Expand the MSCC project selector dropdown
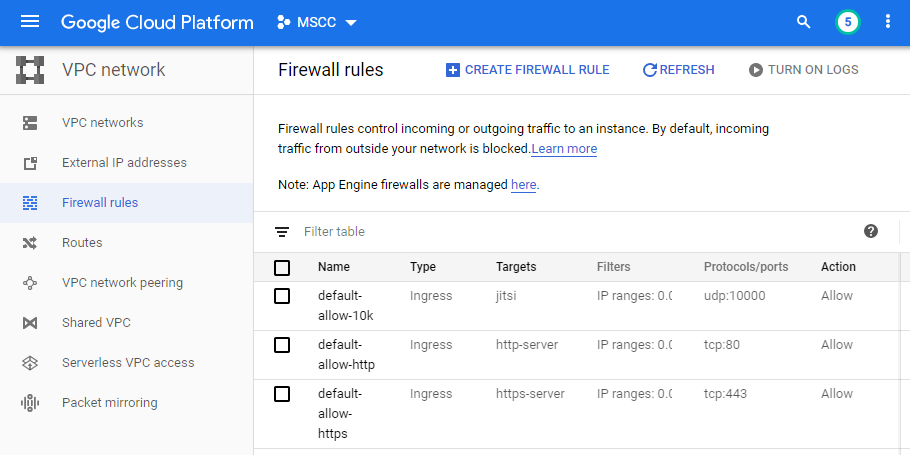Screen dimensions: 910x455 pyautogui.click(x=317, y=23)
